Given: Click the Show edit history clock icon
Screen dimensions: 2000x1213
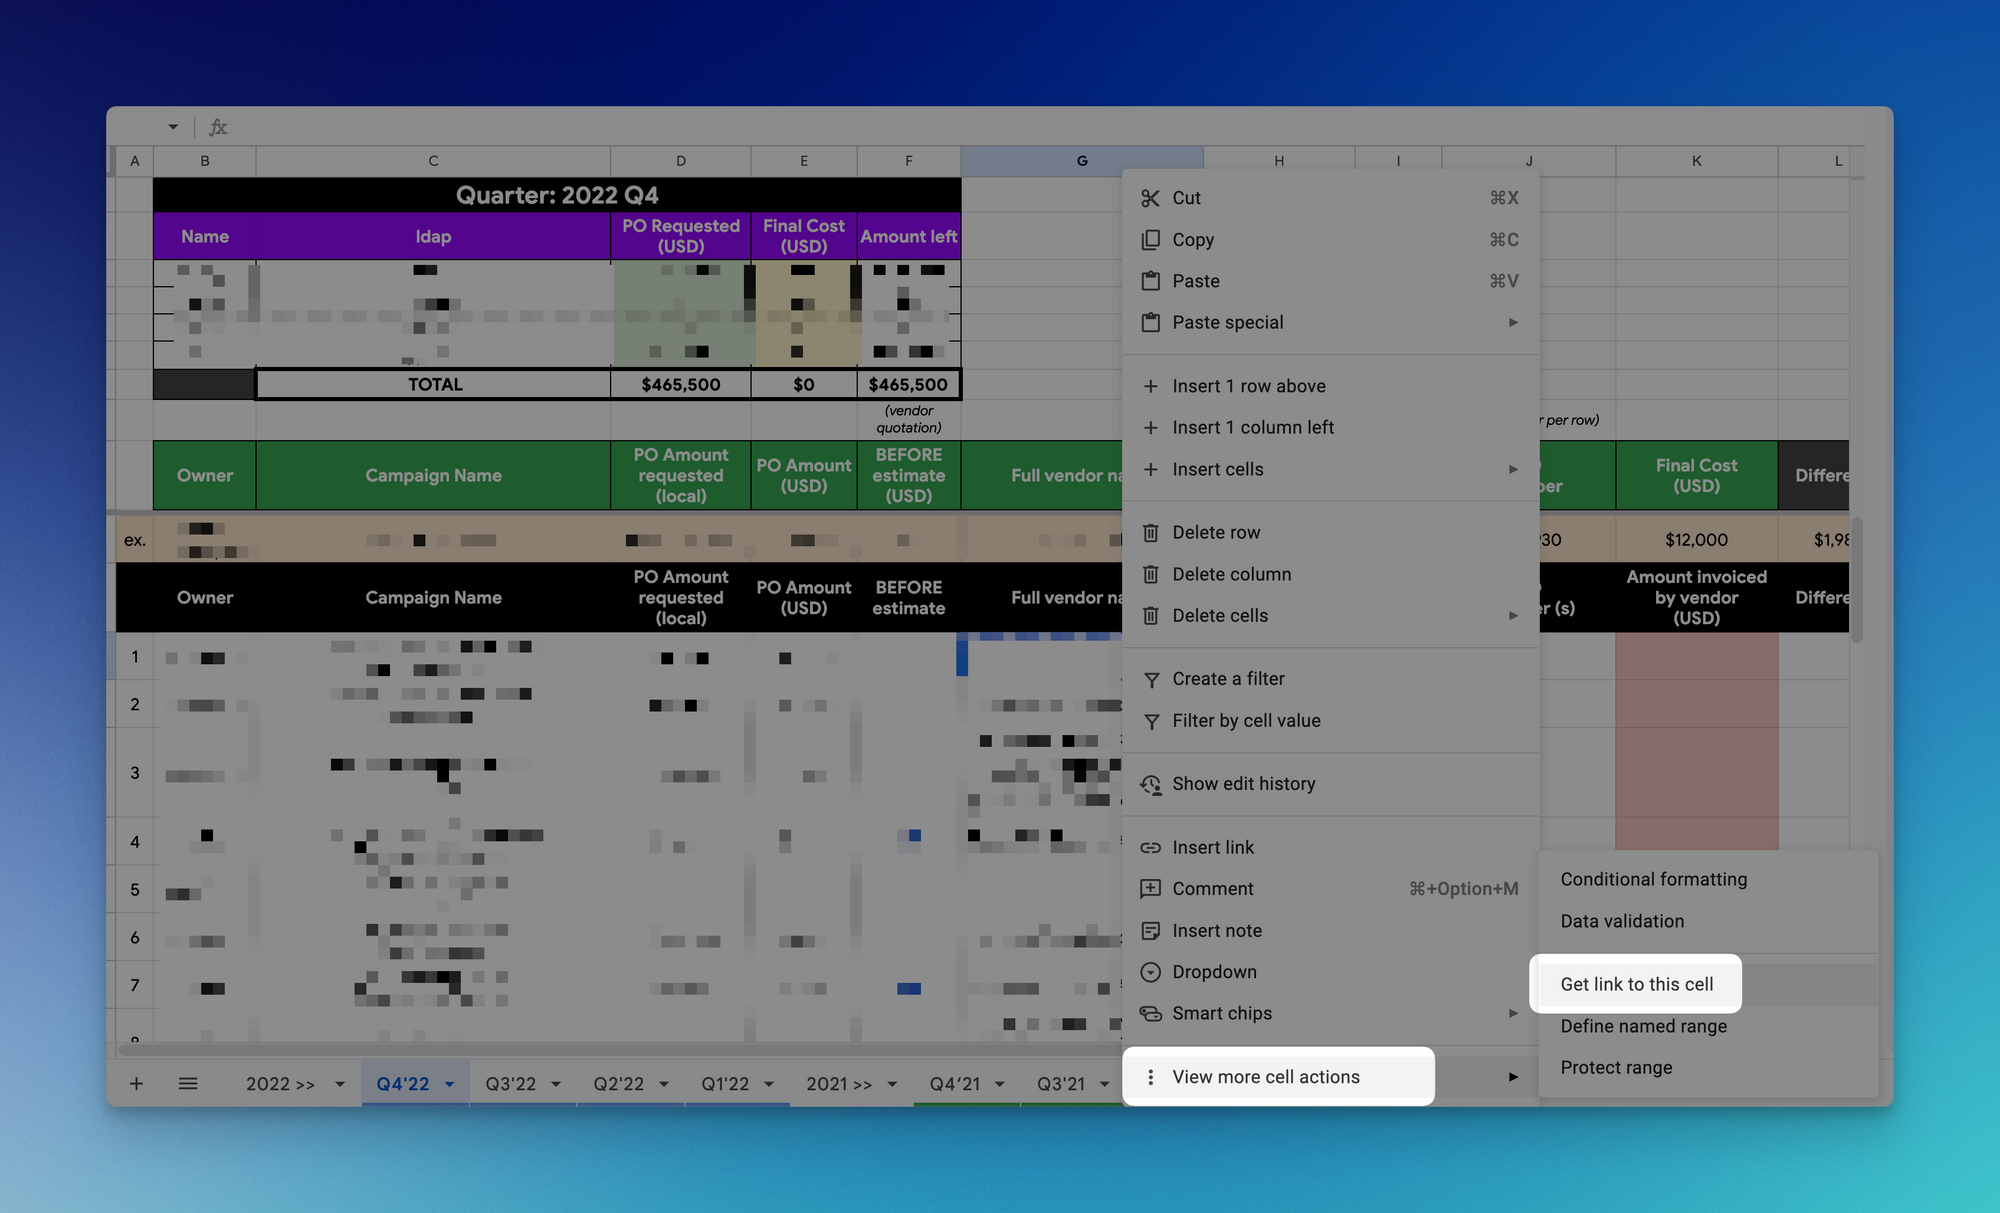Looking at the screenshot, I should click(x=1151, y=785).
